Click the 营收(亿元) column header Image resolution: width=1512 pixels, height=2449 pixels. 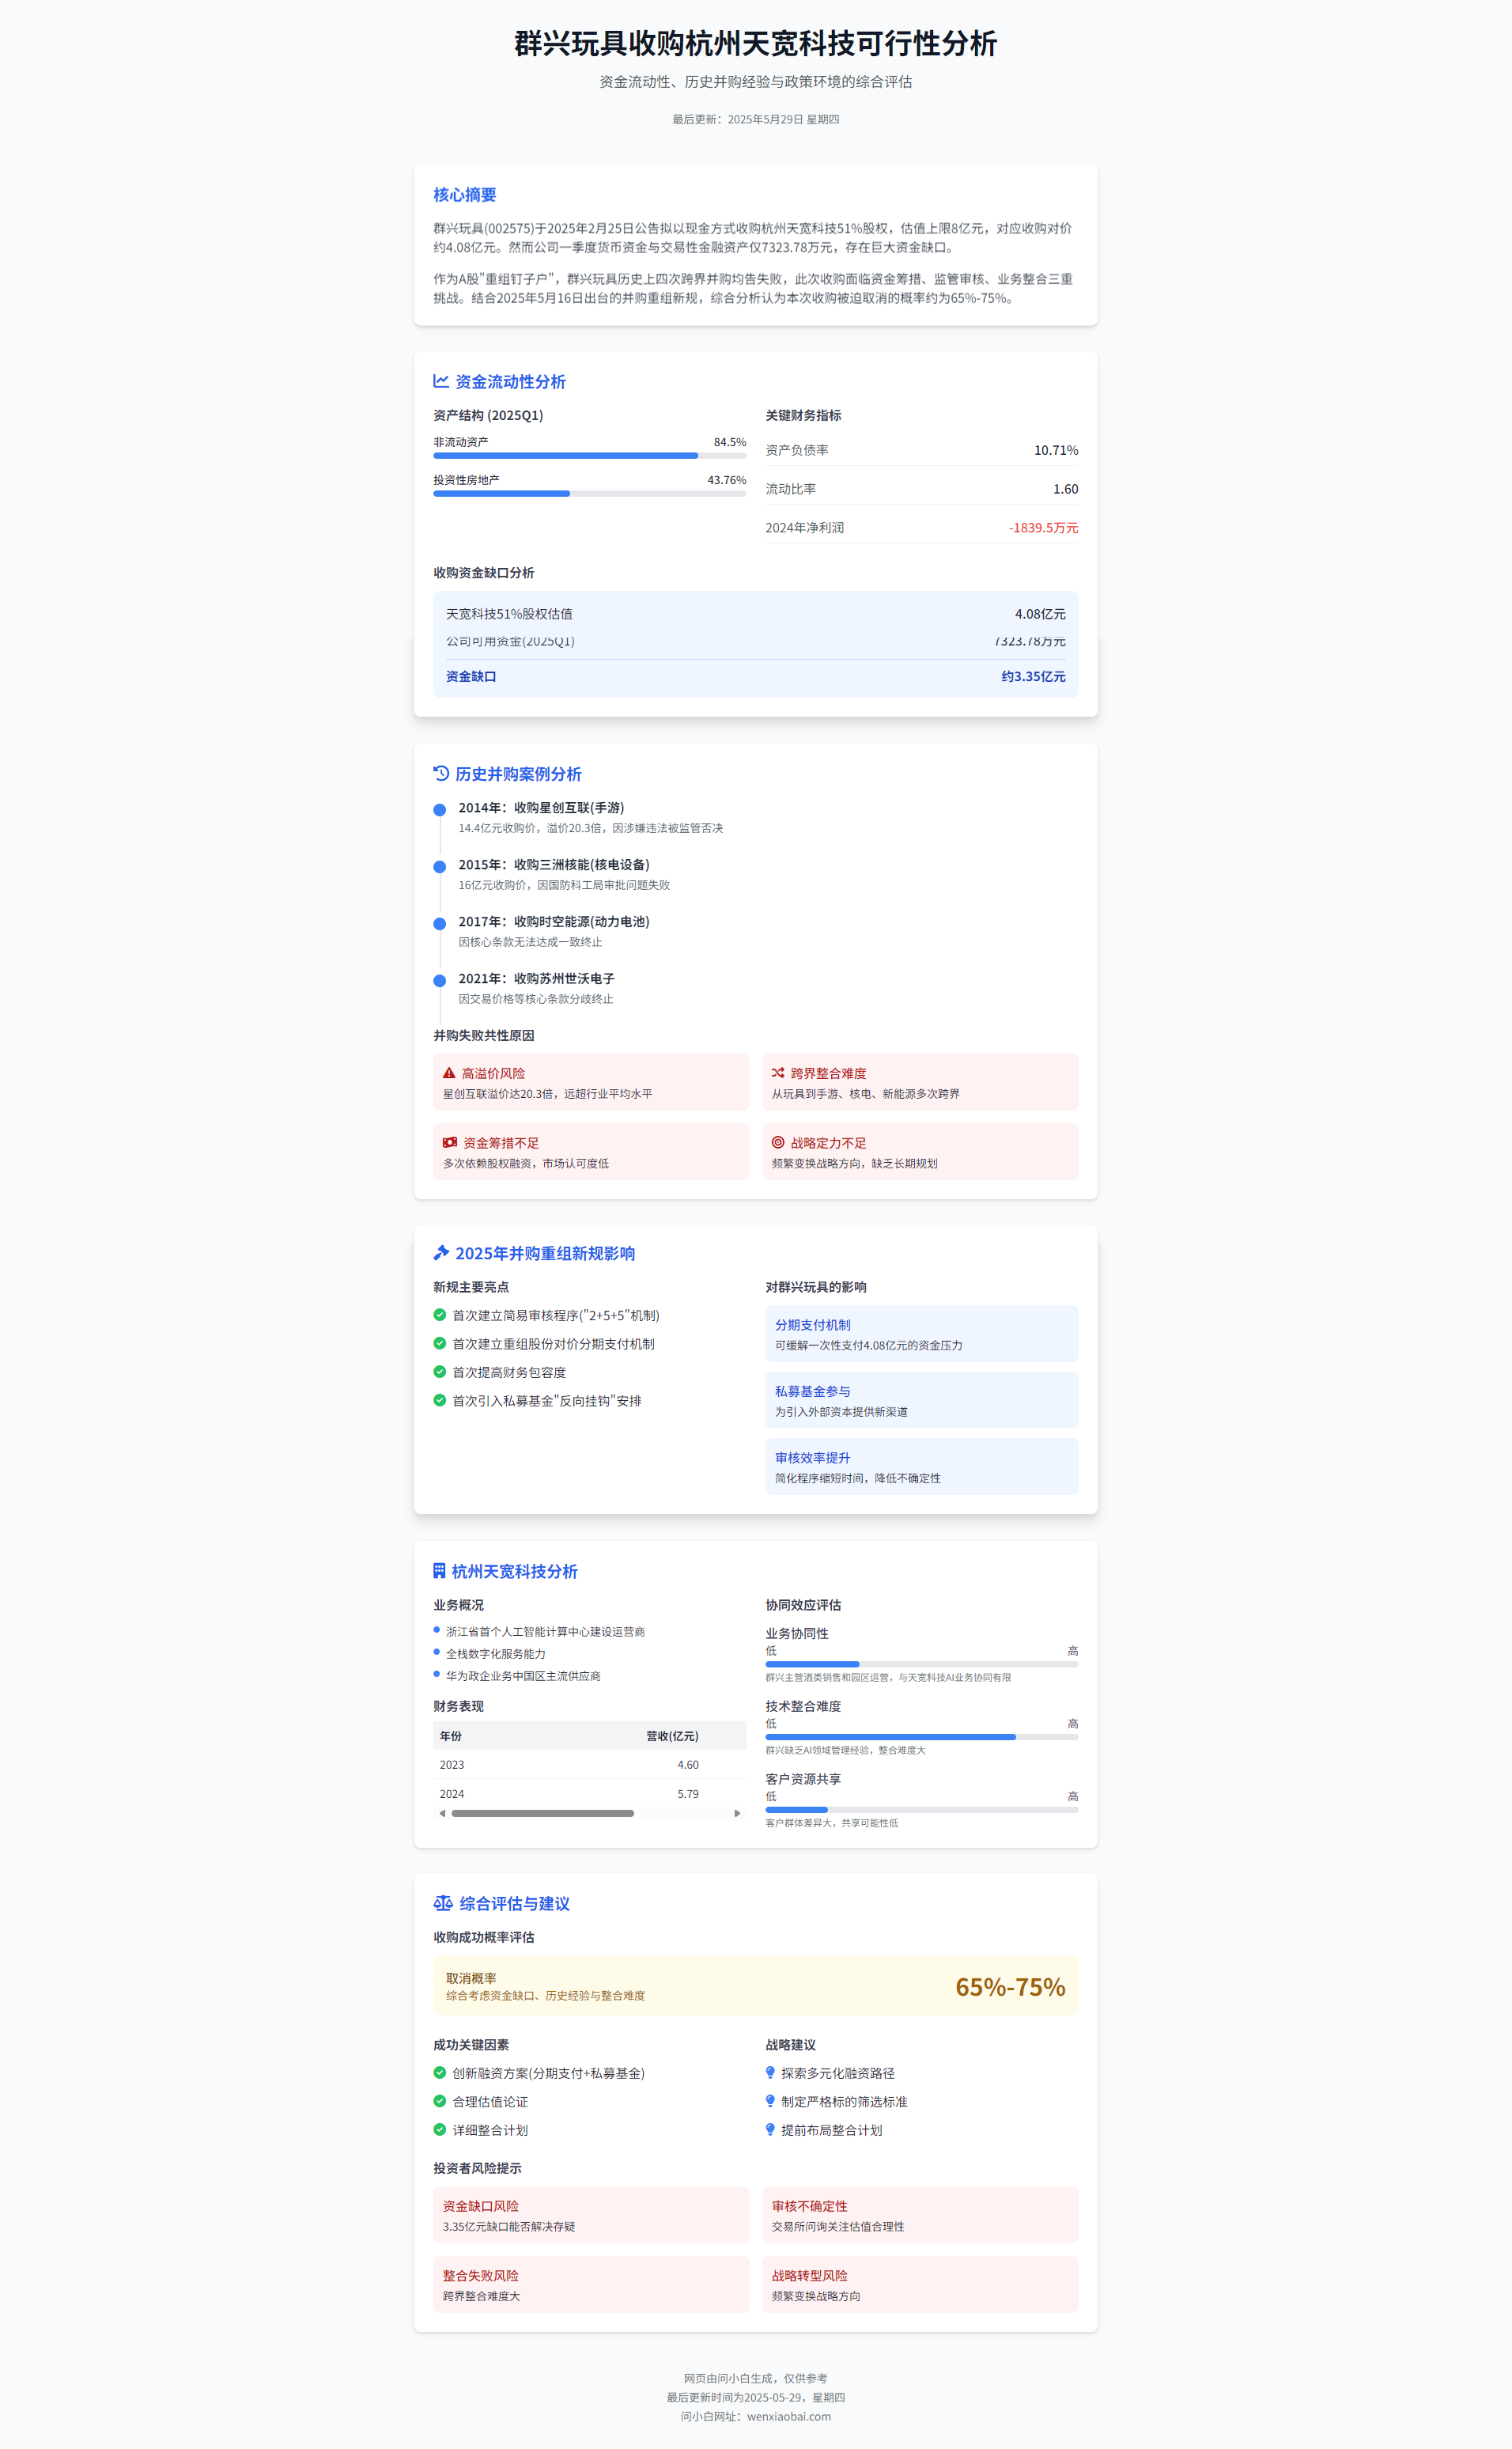pyautogui.click(x=672, y=1736)
